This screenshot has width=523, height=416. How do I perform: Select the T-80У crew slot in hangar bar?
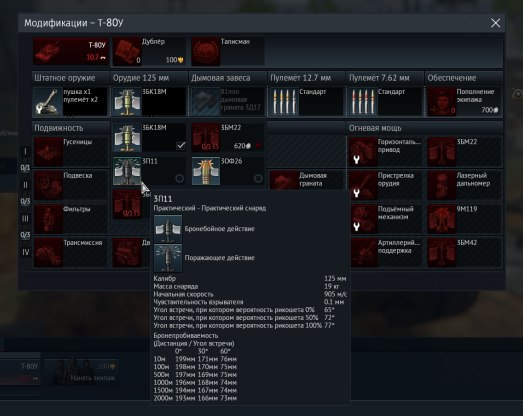[x=20, y=371]
